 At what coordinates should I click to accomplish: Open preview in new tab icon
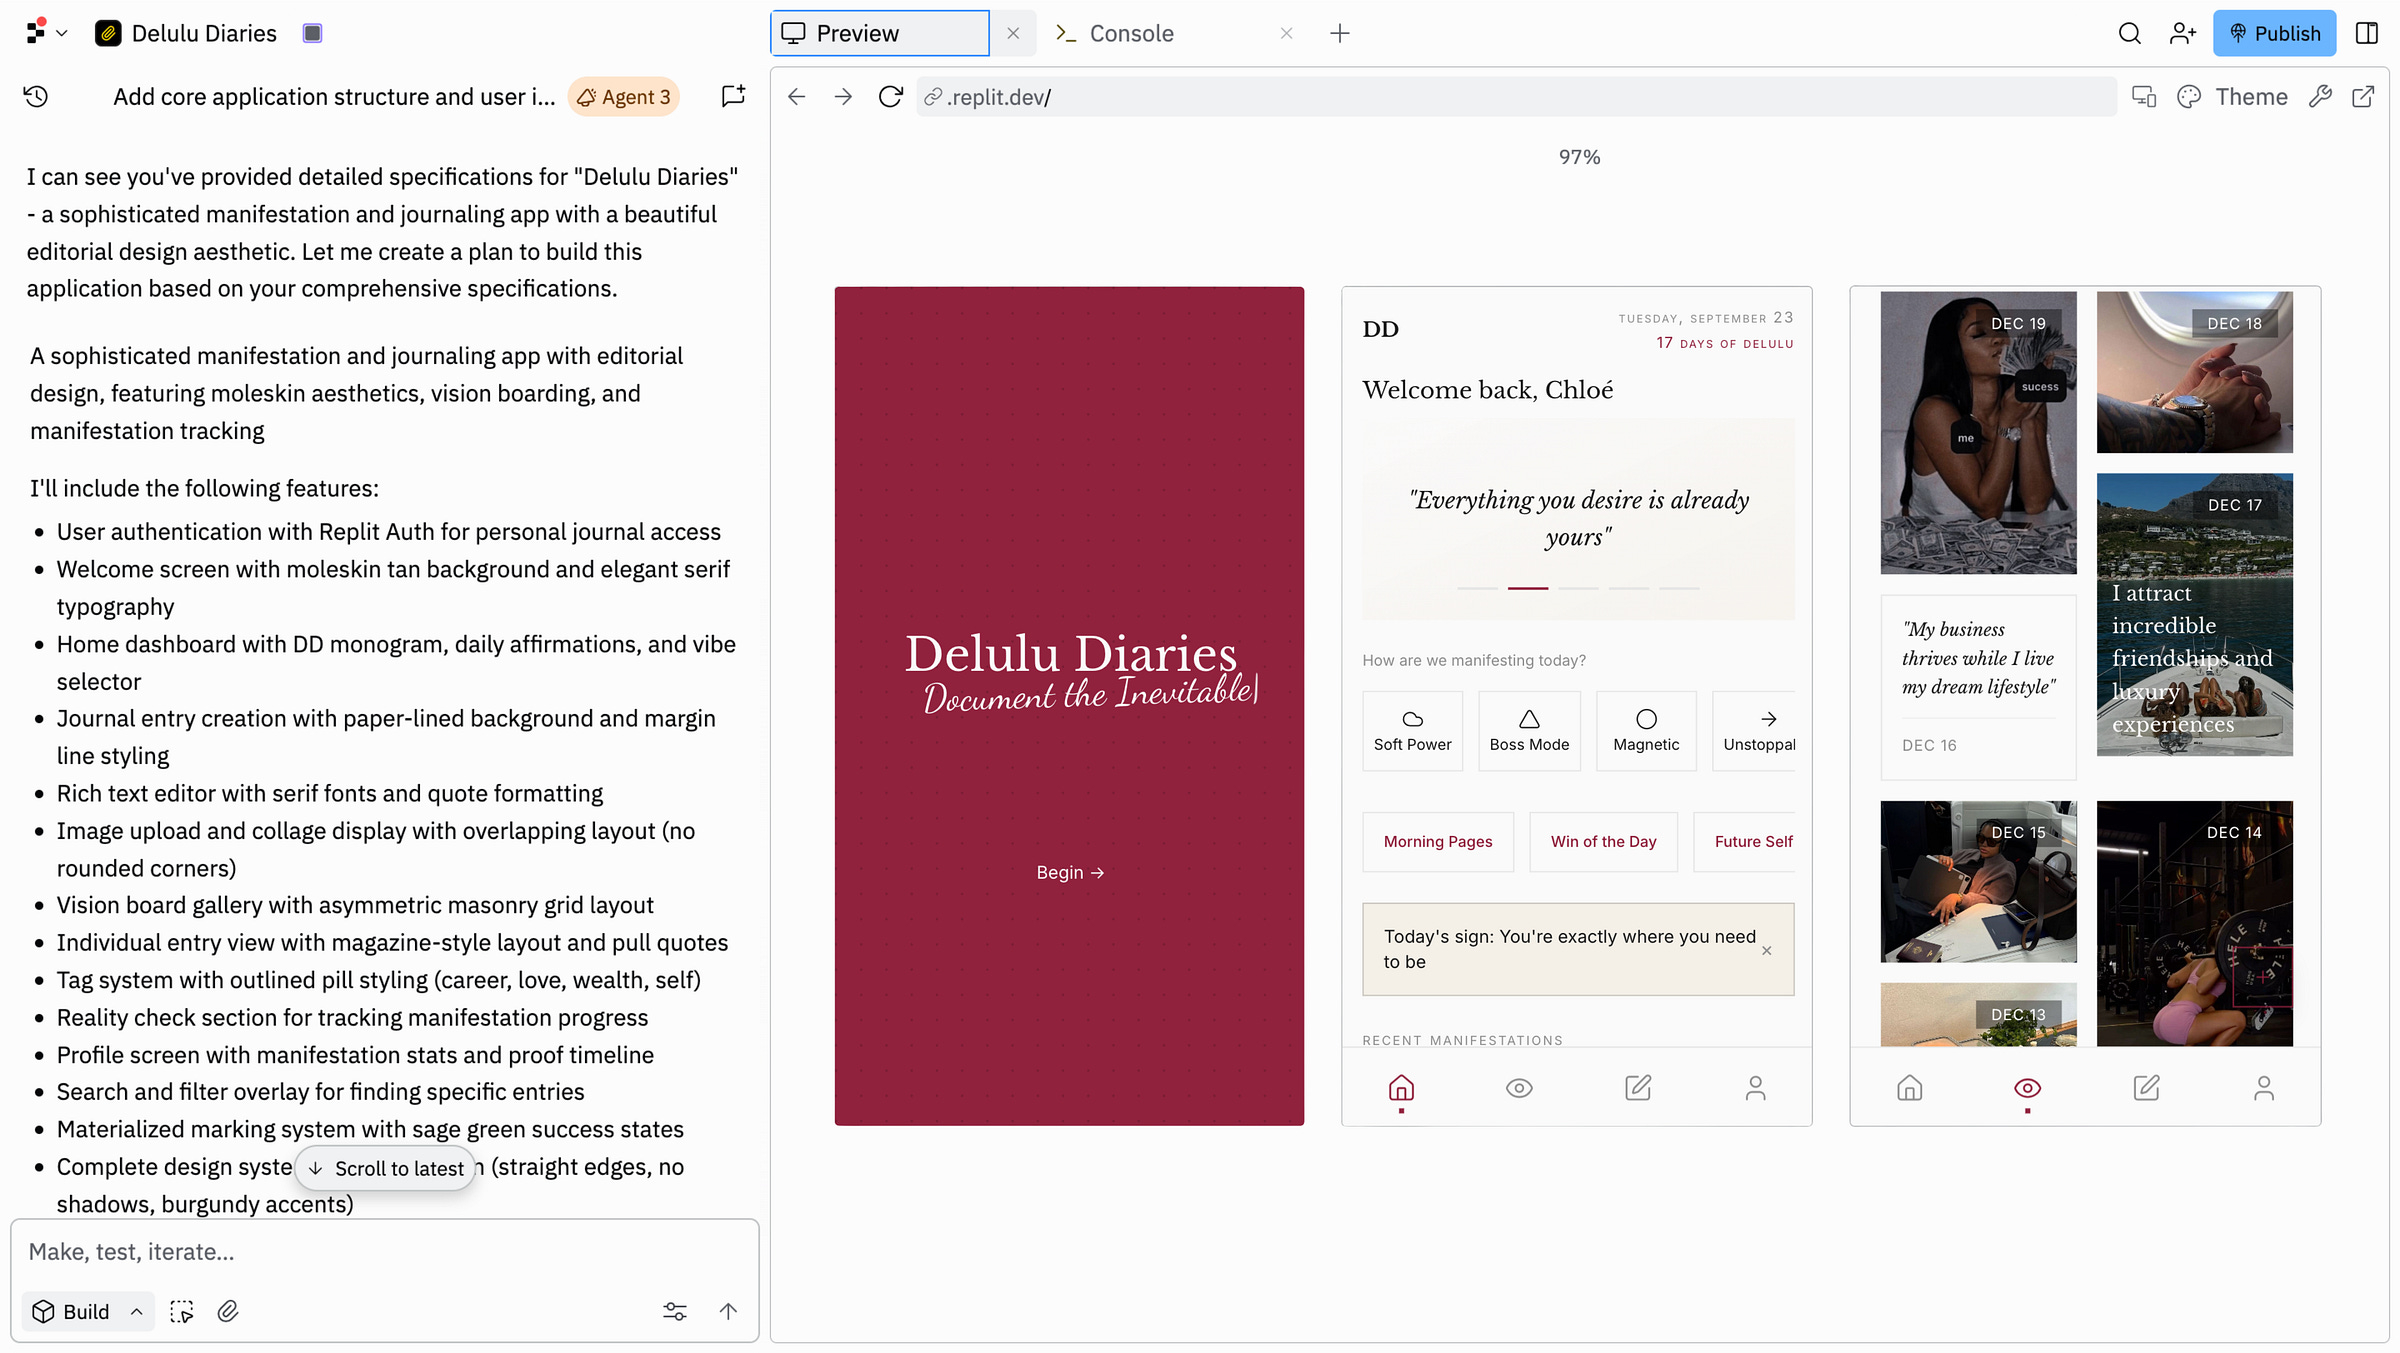click(2363, 97)
